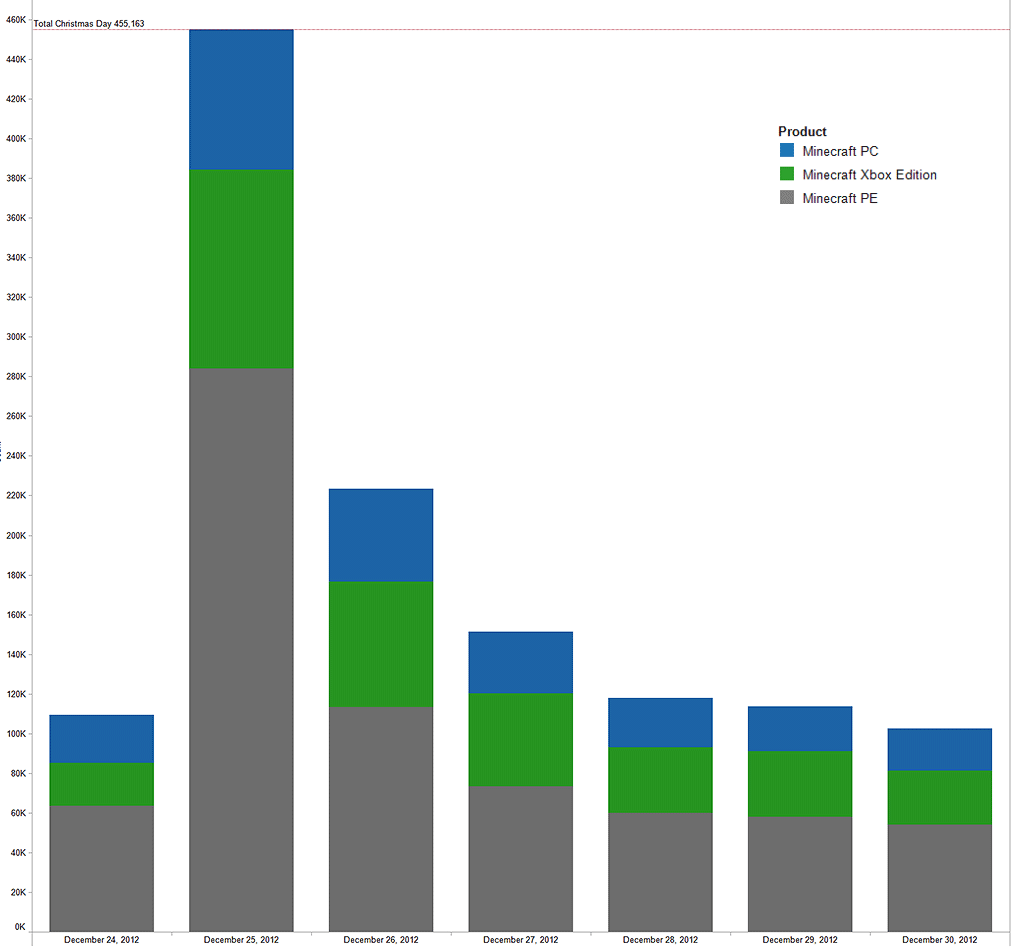Click the gray Minecraft PE legend swatch
The image size is (1011, 948).
coord(787,198)
